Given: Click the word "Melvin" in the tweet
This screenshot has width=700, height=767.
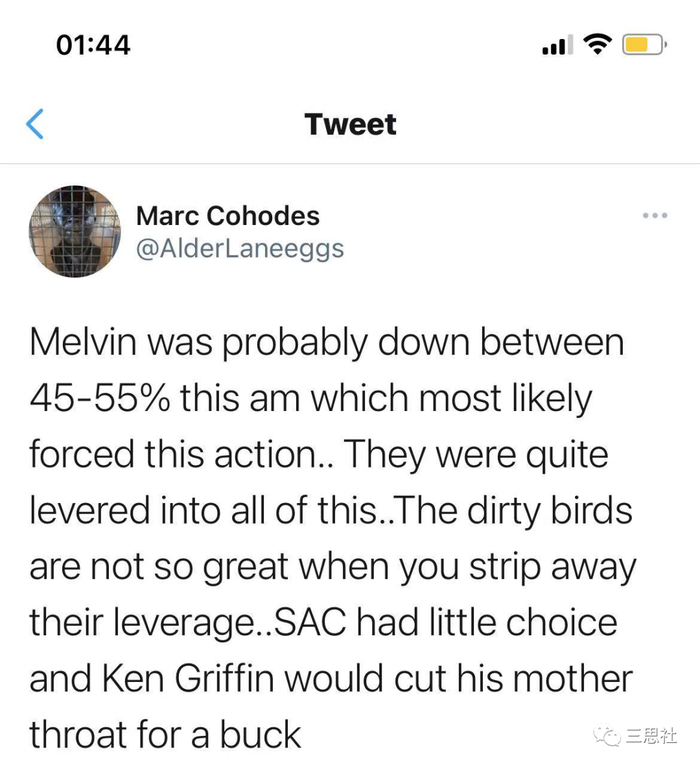Looking at the screenshot, I should point(86,343).
